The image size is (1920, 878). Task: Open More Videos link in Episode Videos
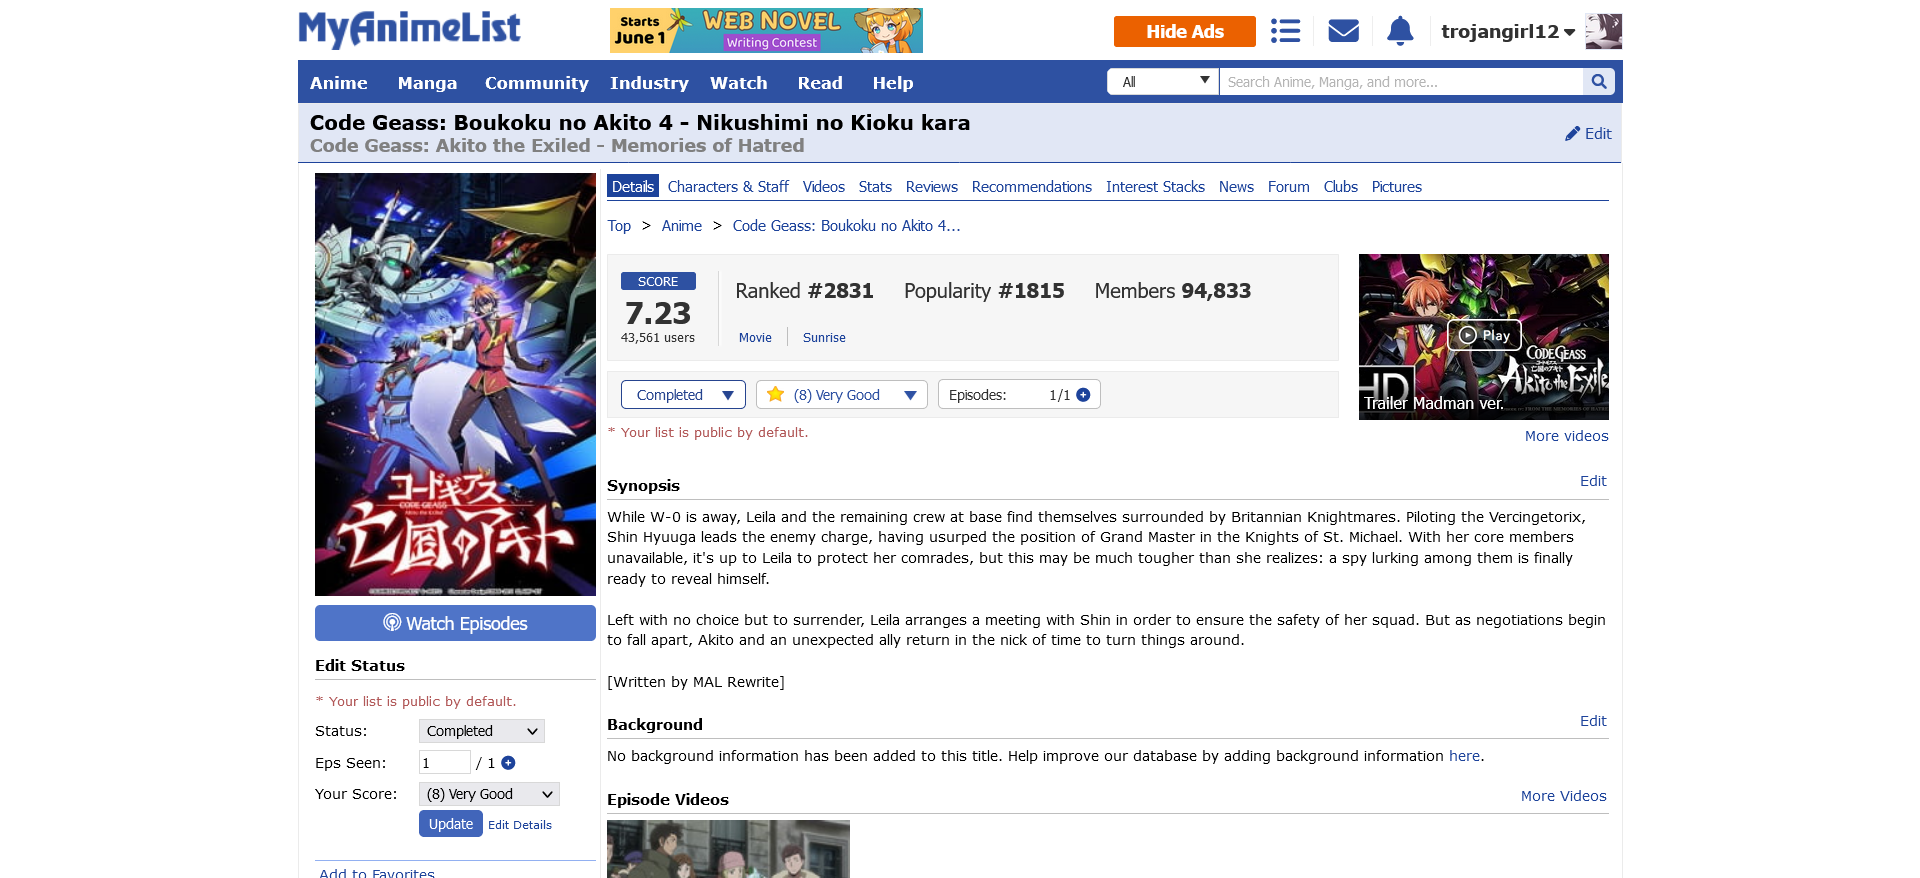tap(1563, 796)
